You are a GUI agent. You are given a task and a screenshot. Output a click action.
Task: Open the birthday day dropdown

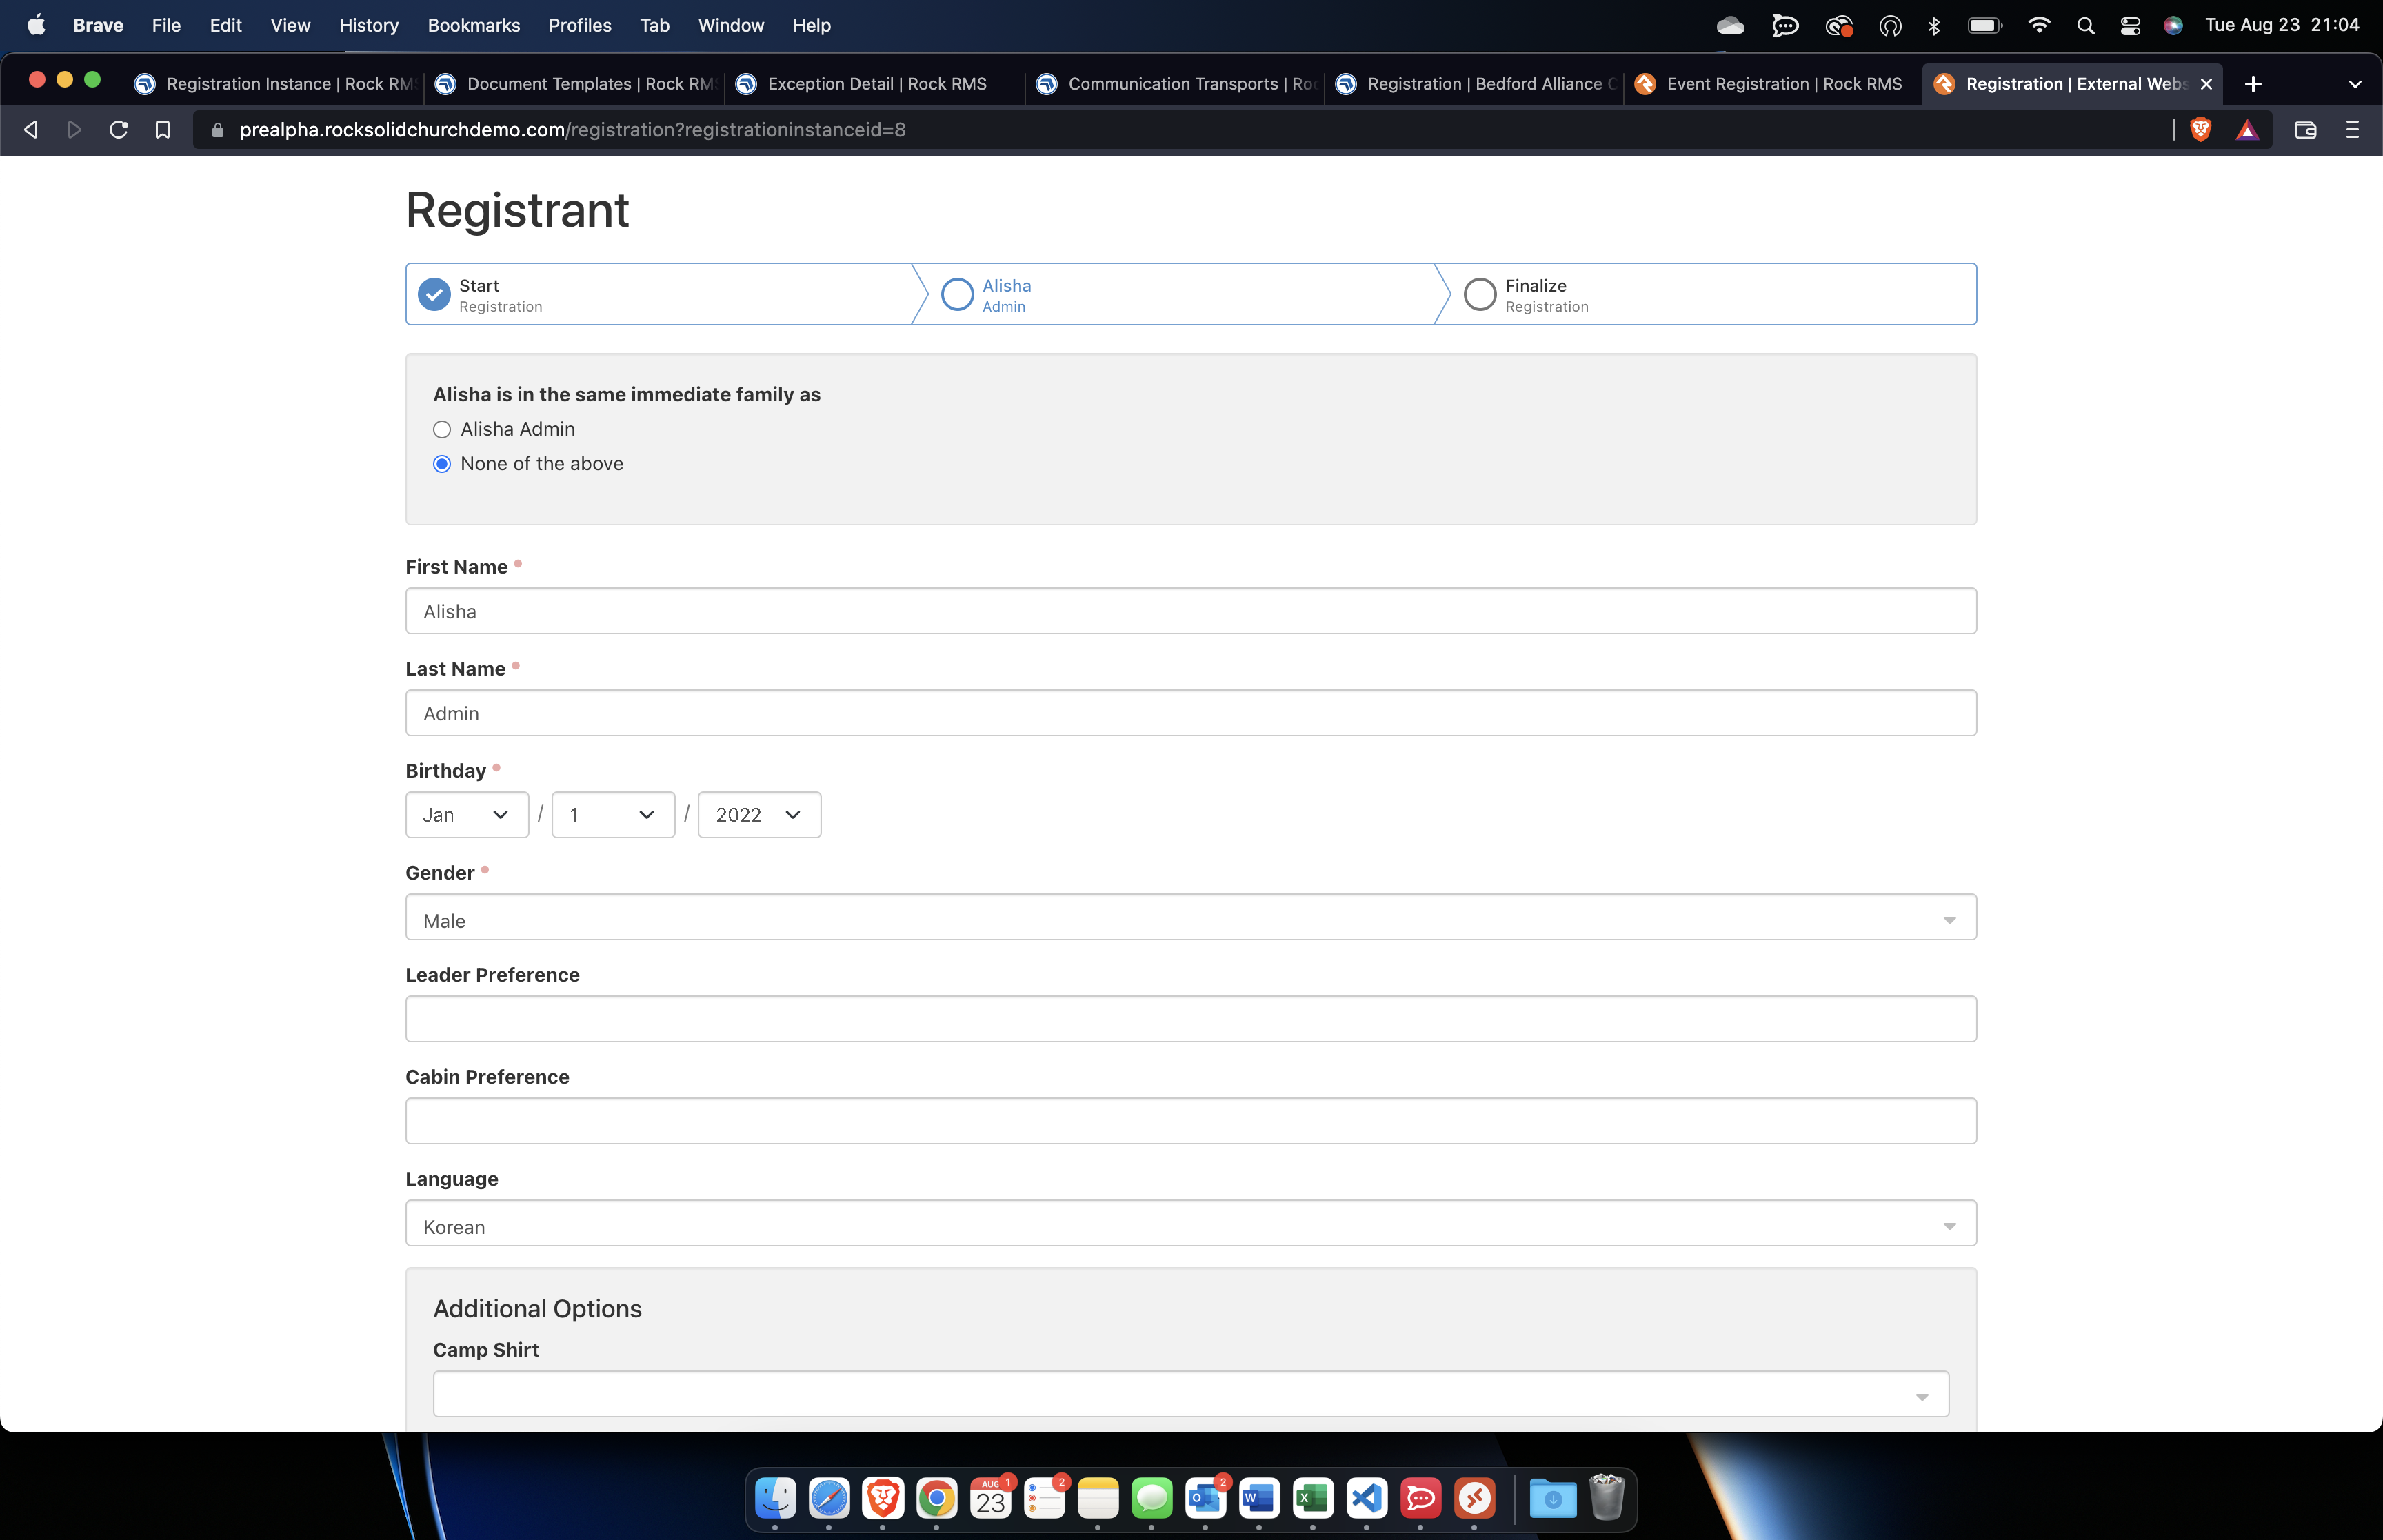coord(613,815)
